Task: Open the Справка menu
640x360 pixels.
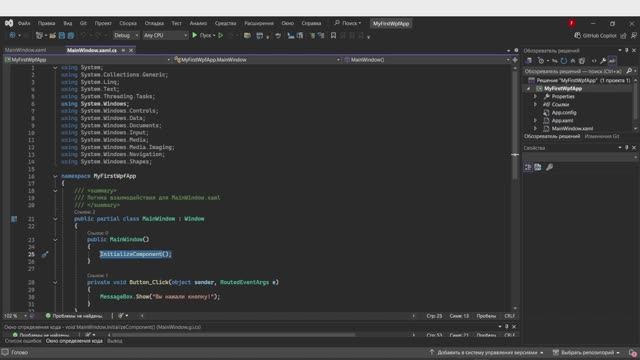Action: pyautogui.click(x=311, y=23)
